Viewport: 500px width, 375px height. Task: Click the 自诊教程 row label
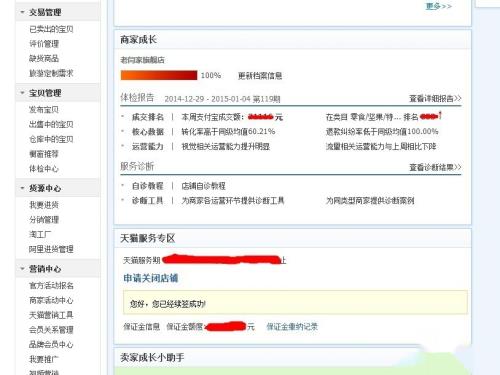coord(148,186)
